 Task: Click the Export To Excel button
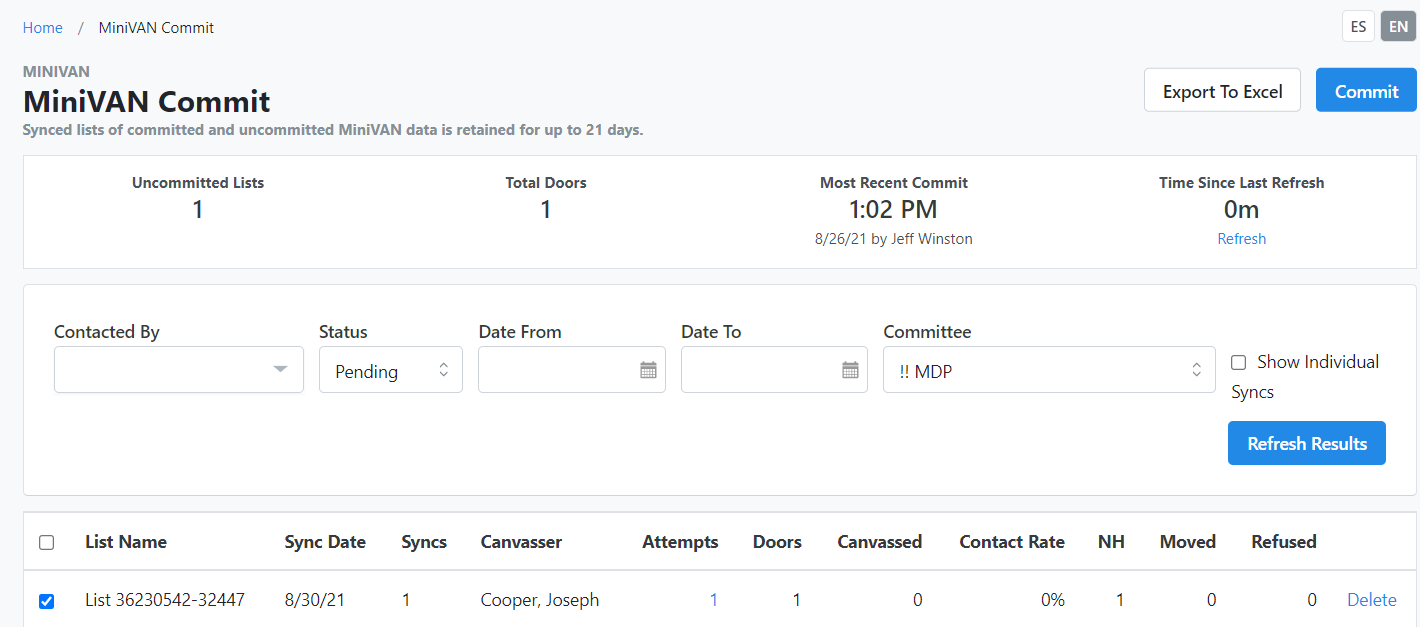pyautogui.click(x=1222, y=91)
